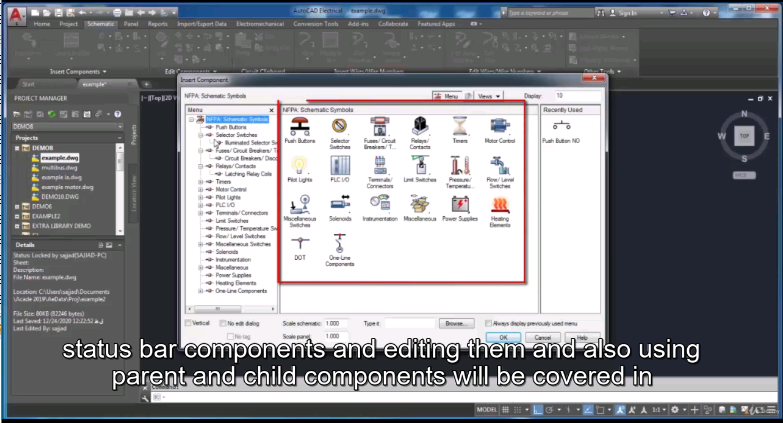783x423 pixels.
Task: Toggle the No edit dialog checkbox
Action: 223,323
